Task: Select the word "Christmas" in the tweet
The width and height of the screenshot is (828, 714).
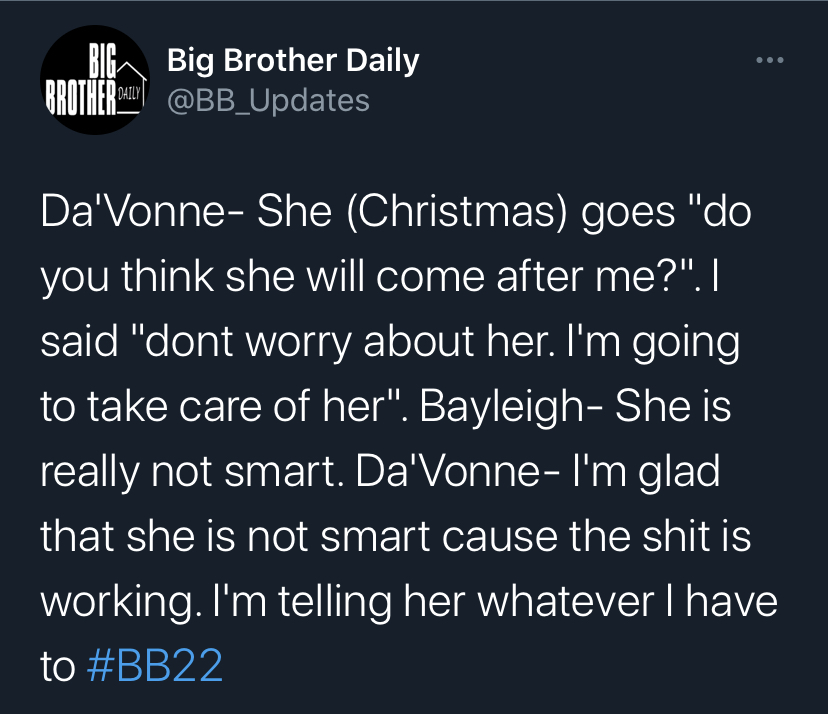Action: pyautogui.click(x=456, y=212)
